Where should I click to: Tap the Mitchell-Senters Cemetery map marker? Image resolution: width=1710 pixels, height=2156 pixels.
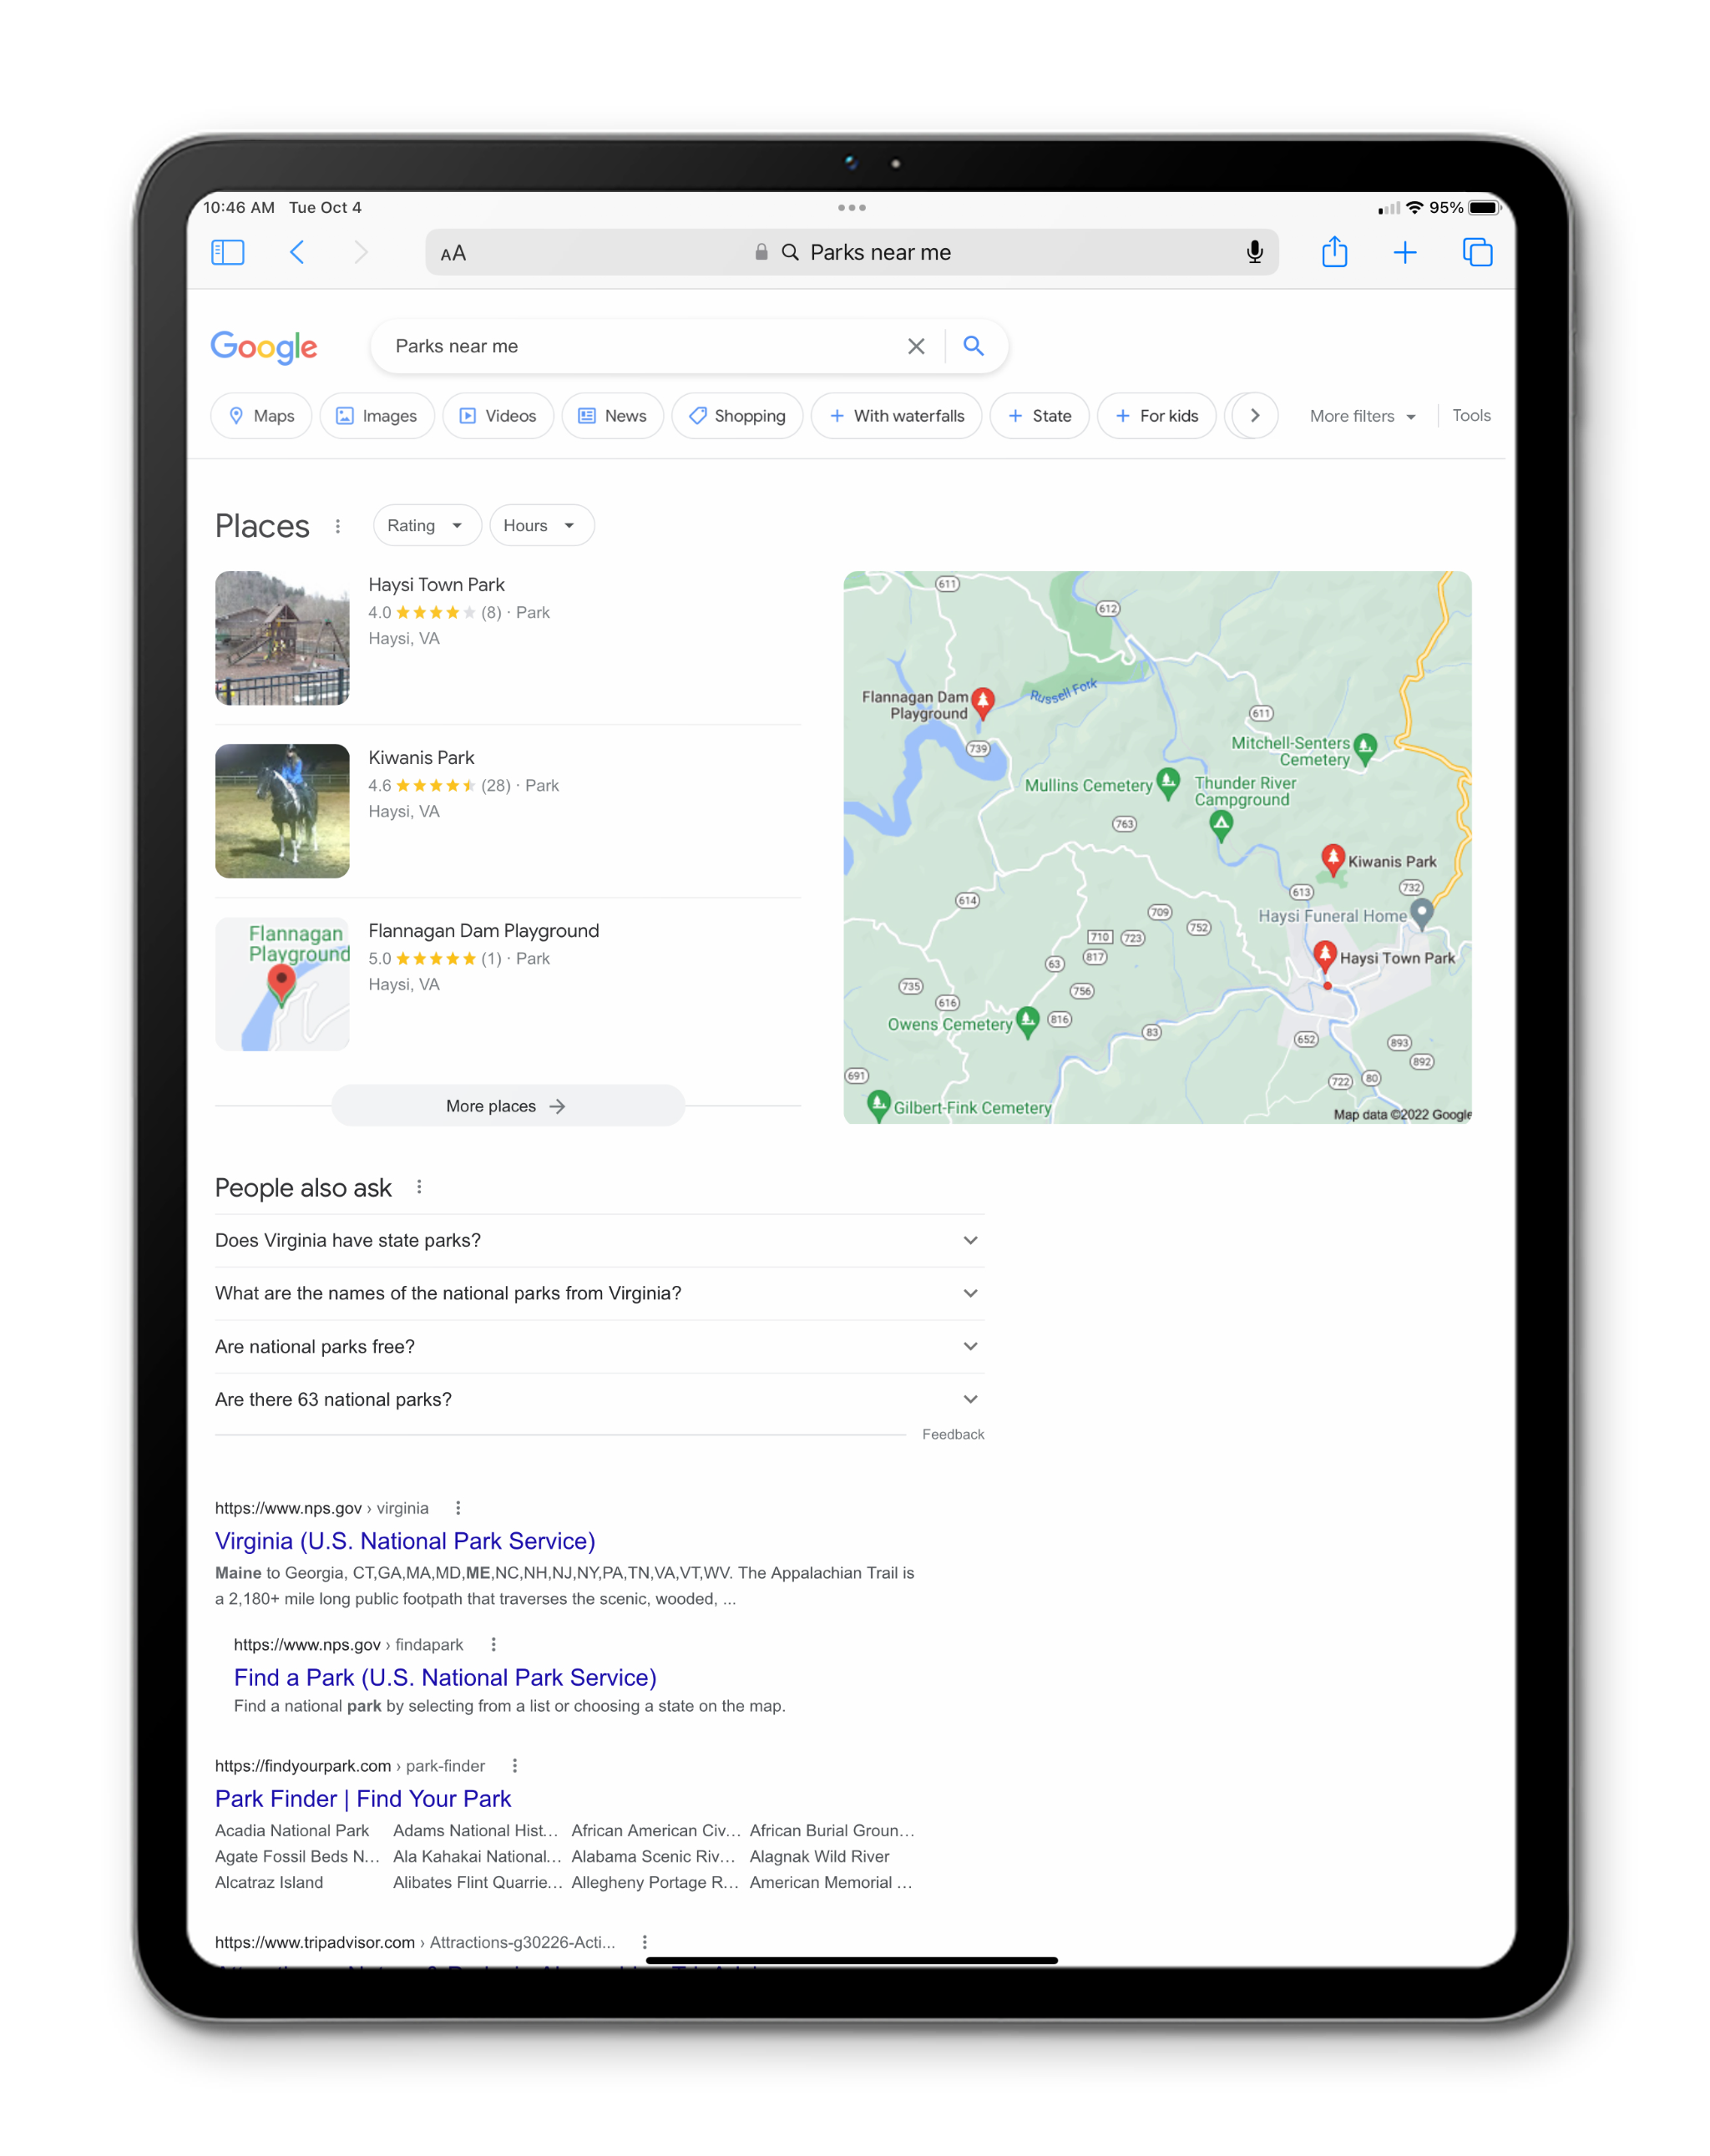[1364, 747]
